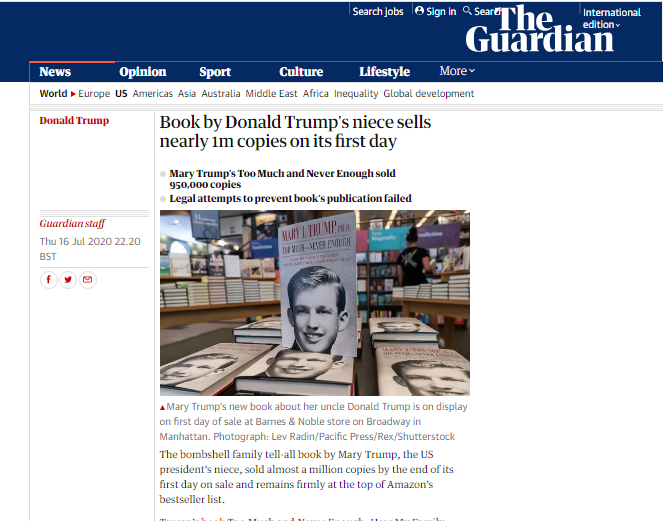This screenshot has height=521, width=663.
Task: Open the News section tab
Action: coord(55,72)
